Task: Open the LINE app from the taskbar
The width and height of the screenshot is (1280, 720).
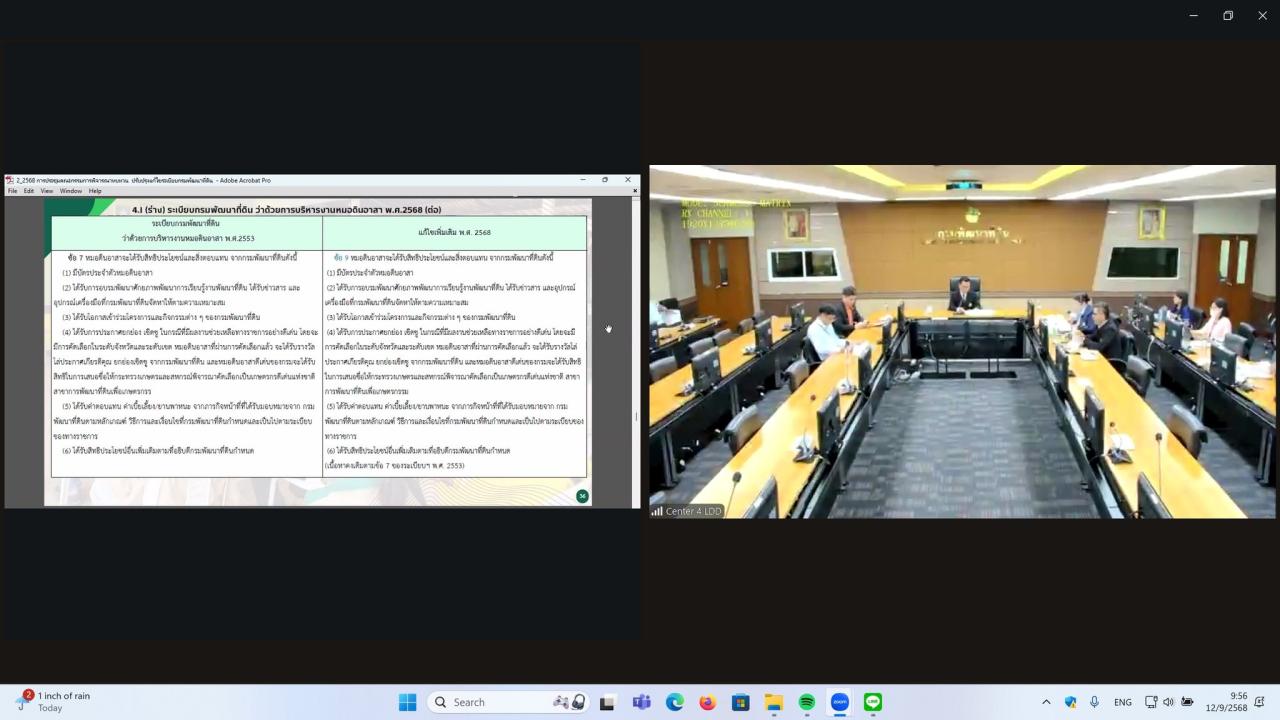Action: point(873,702)
